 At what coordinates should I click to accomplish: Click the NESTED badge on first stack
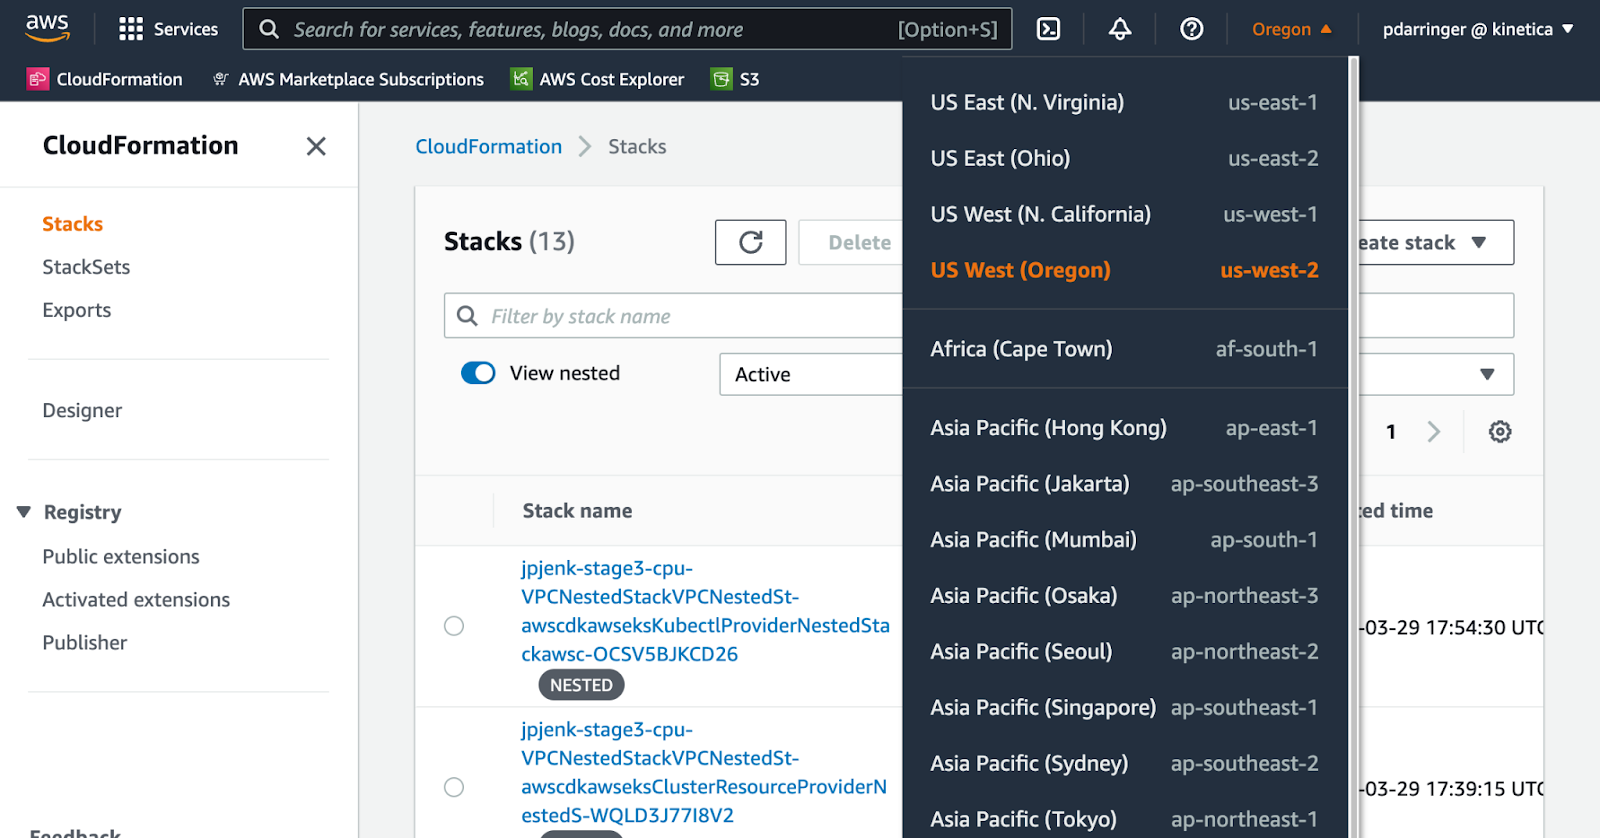582,685
